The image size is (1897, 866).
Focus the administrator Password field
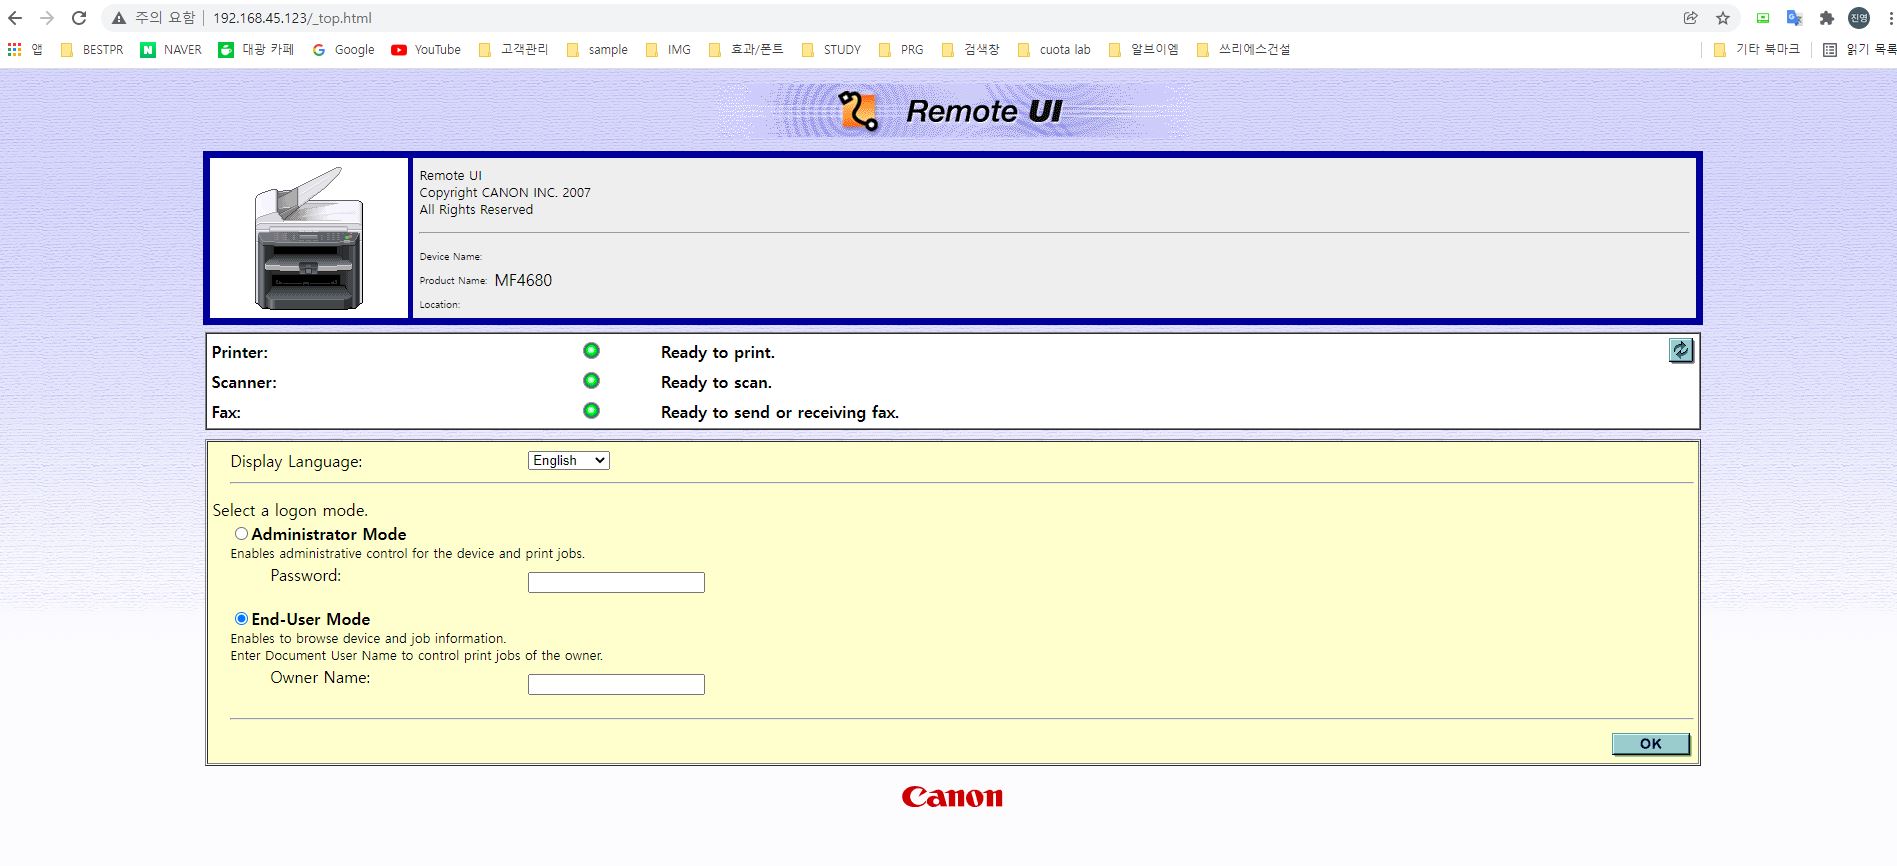click(616, 582)
